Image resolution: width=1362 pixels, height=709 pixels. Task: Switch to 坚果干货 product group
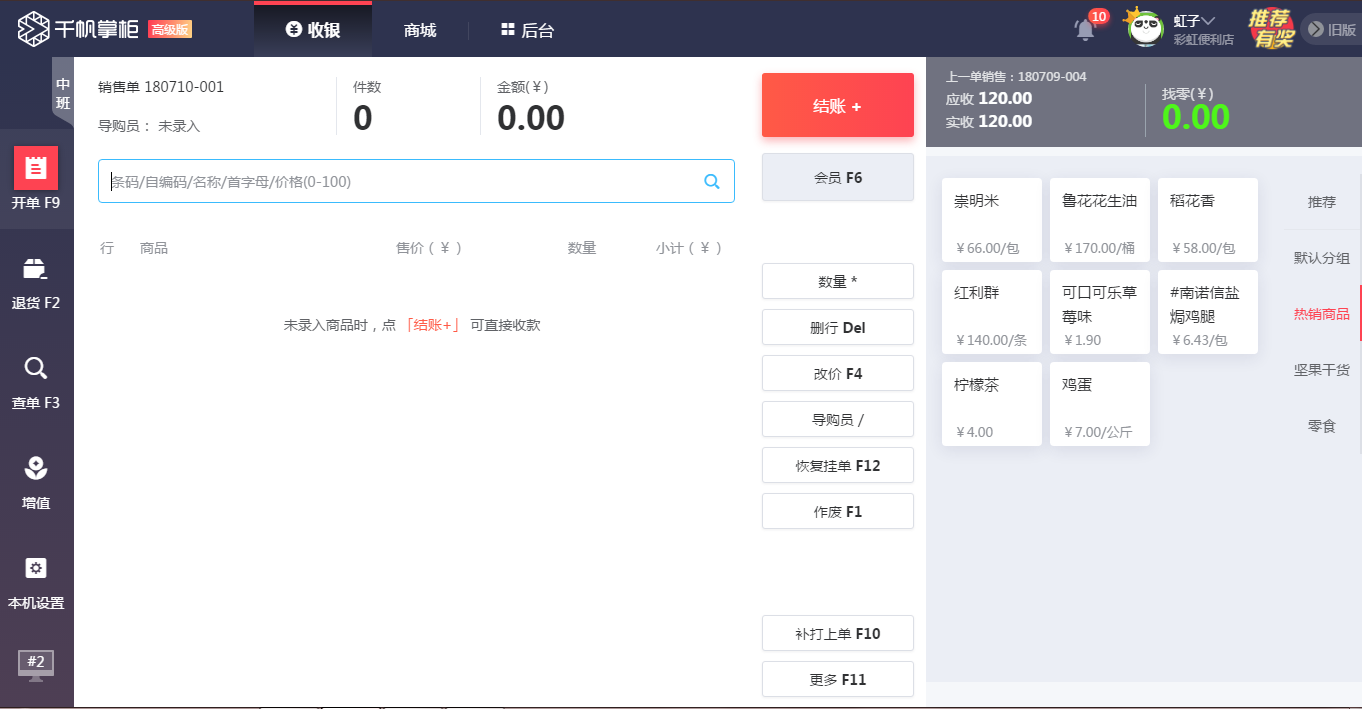click(x=1322, y=370)
